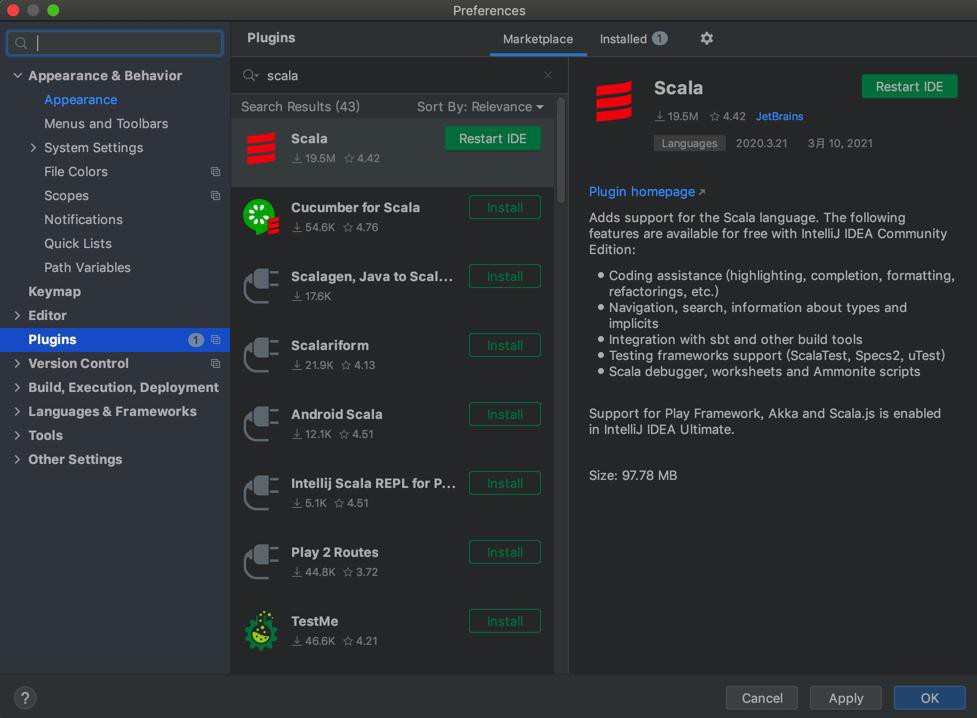
Task: Switch to the Marketplace tab
Action: click(538, 39)
